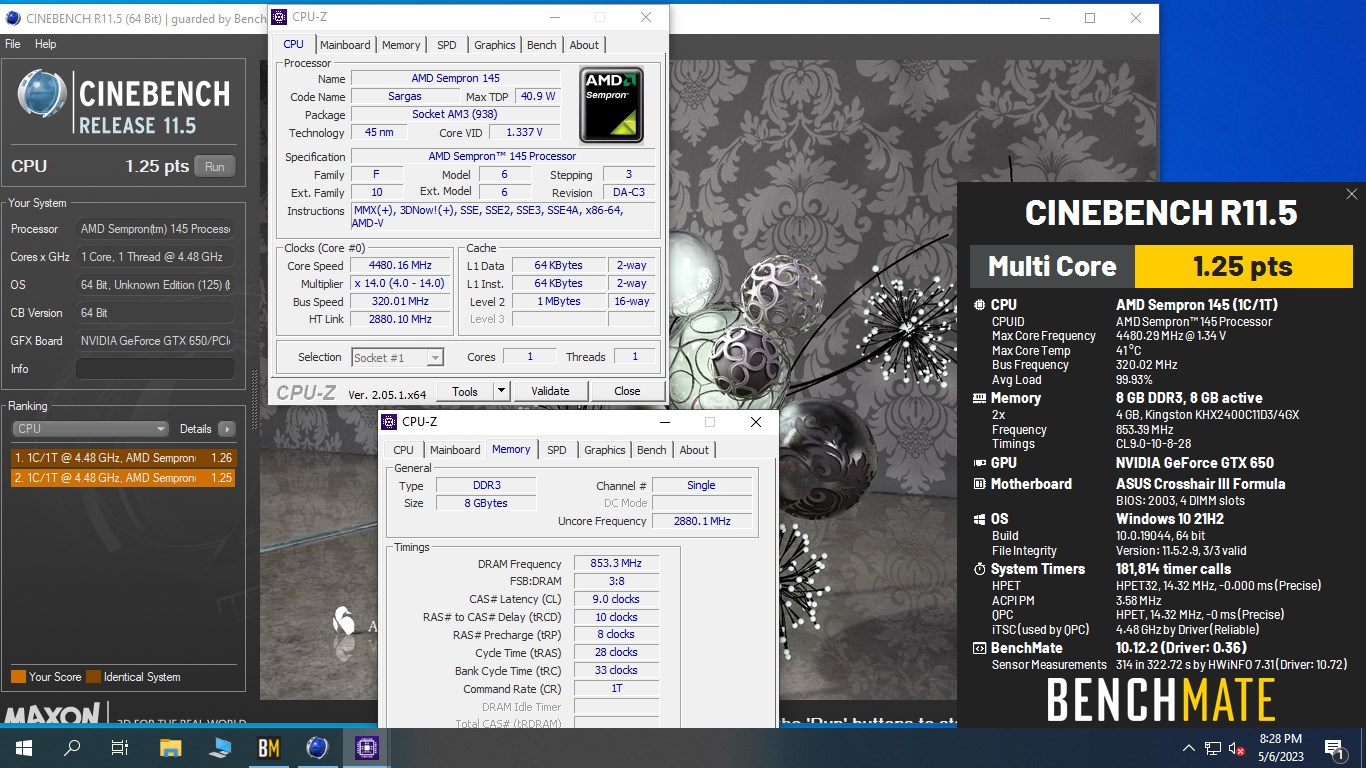Select ranking entry scoring 1.26
Viewport: 1366px width, 768px height.
[x=123, y=458]
